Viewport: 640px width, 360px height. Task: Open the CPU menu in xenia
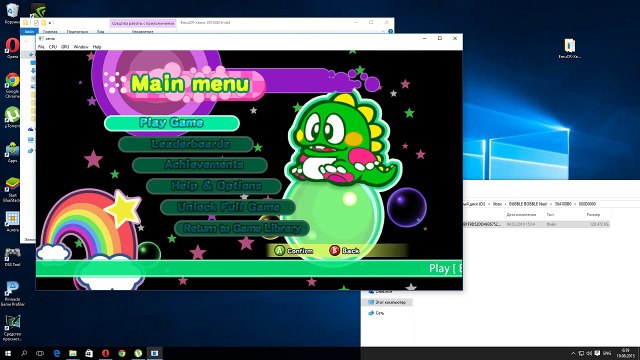tap(53, 47)
